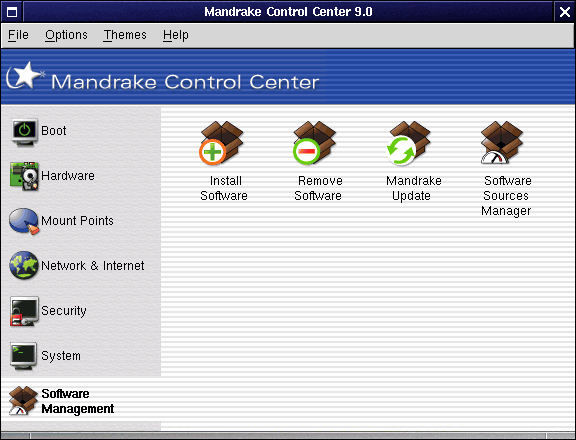
Task: Select the Mount Points pie icon
Action: (24, 221)
